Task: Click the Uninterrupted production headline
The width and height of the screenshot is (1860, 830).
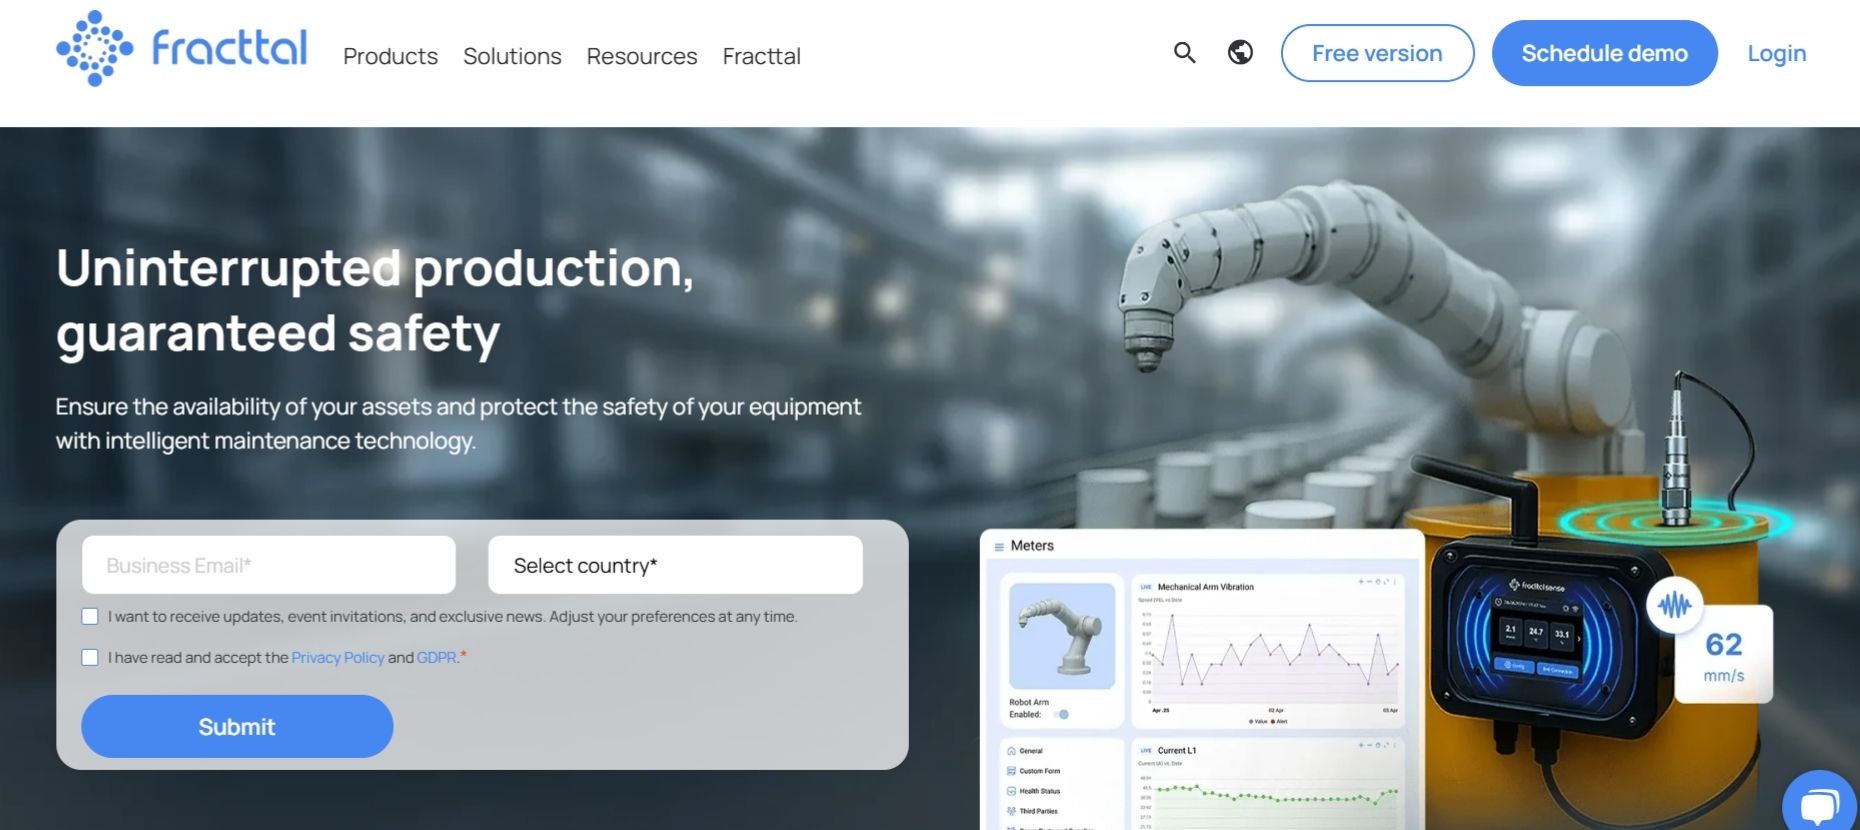Action: (x=375, y=300)
